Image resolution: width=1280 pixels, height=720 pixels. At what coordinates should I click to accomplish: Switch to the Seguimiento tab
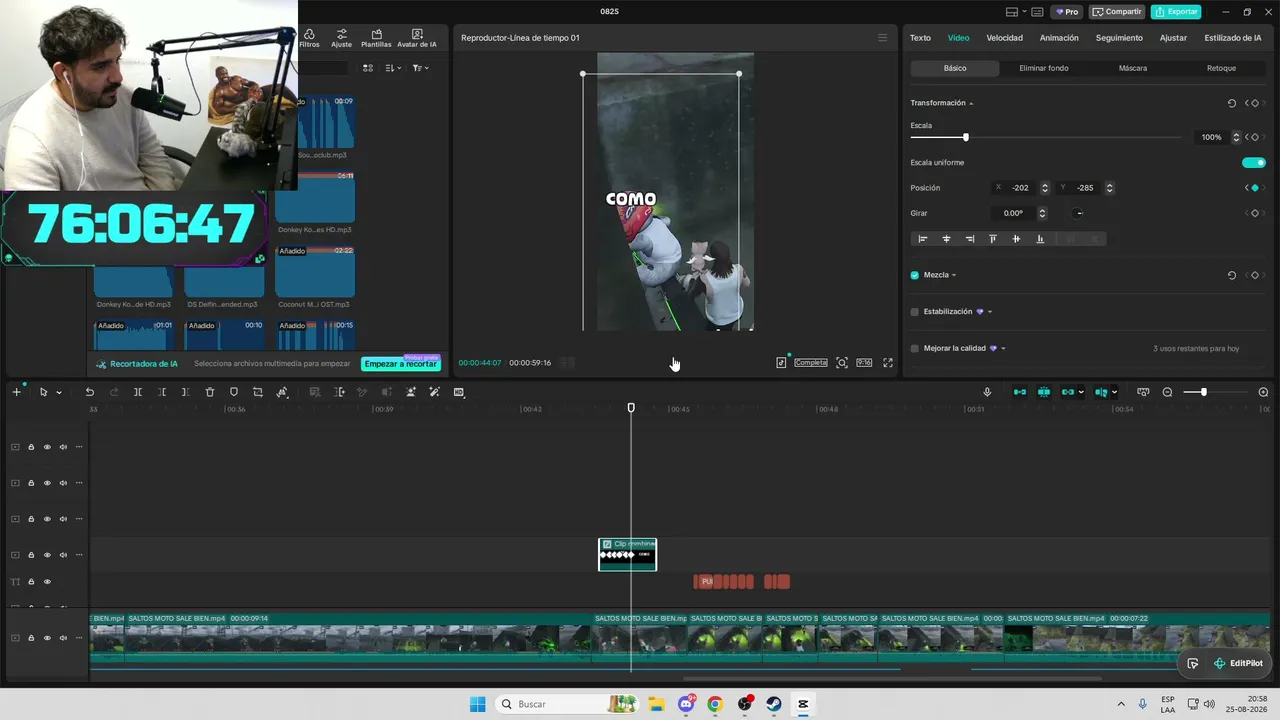[x=1119, y=38]
